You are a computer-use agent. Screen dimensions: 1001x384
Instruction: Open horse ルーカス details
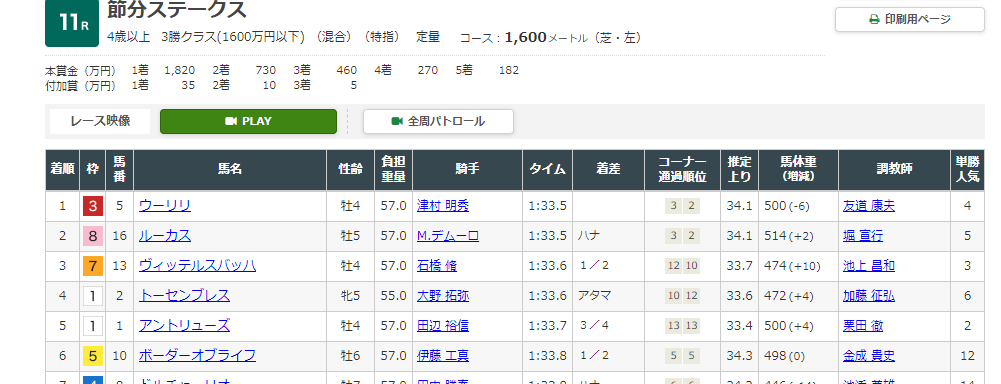165,235
